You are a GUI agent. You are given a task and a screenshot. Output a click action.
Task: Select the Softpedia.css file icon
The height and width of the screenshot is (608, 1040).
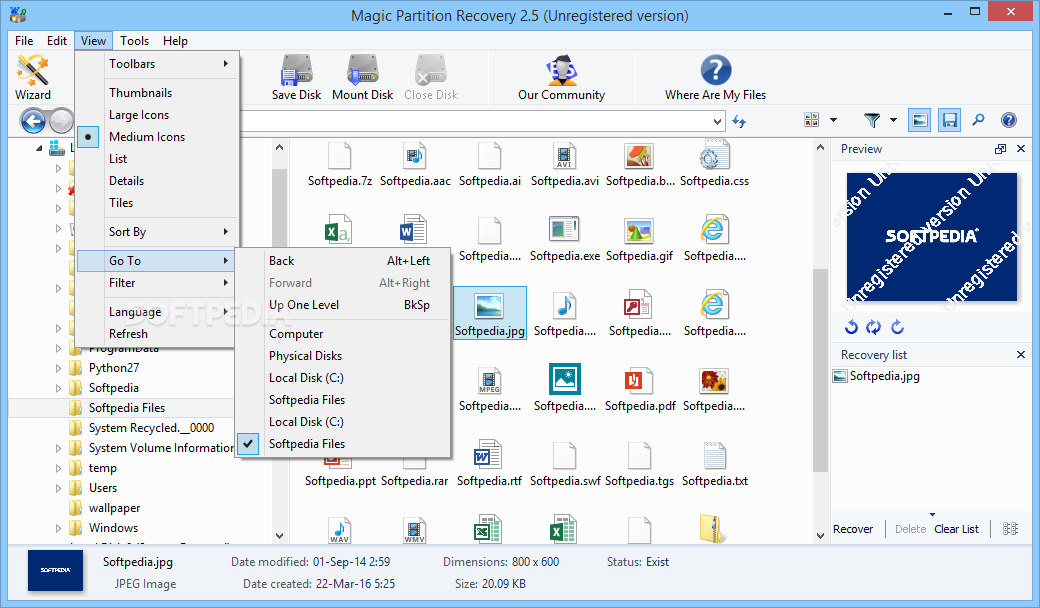(714, 154)
